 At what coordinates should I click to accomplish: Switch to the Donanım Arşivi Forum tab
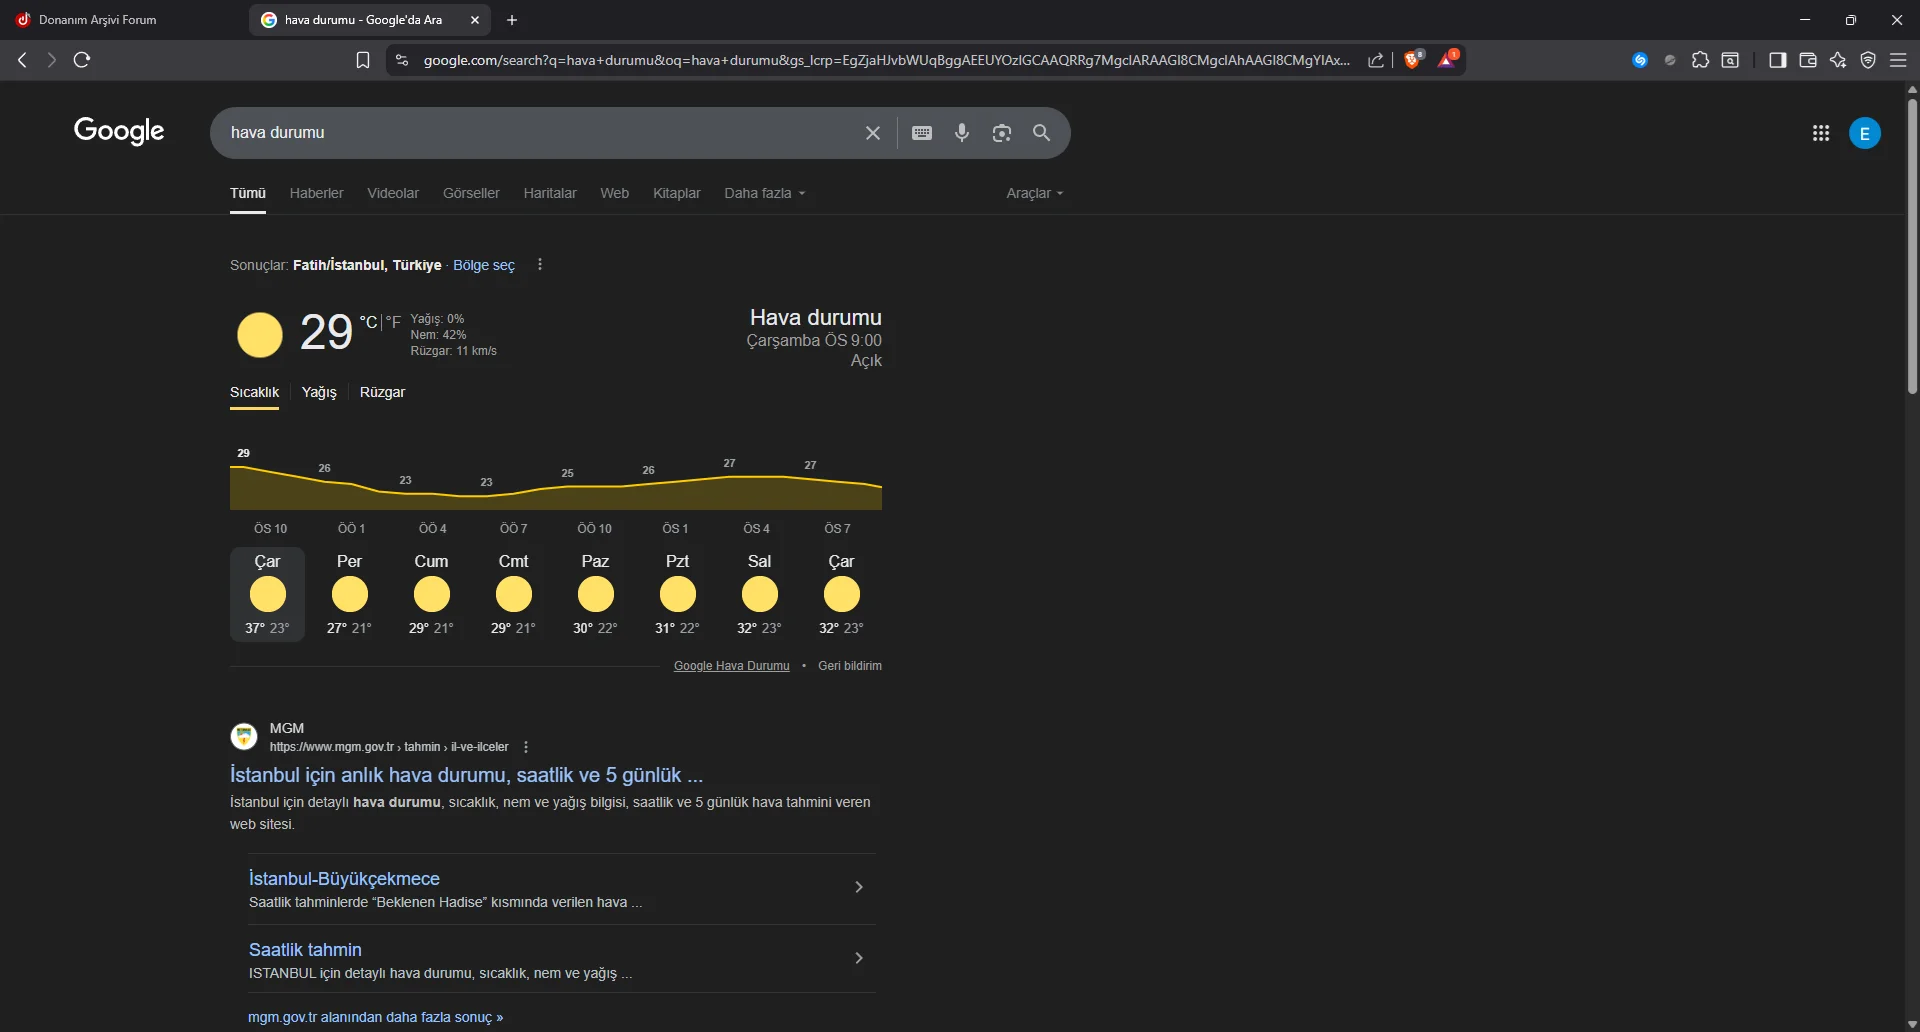pyautogui.click(x=120, y=20)
